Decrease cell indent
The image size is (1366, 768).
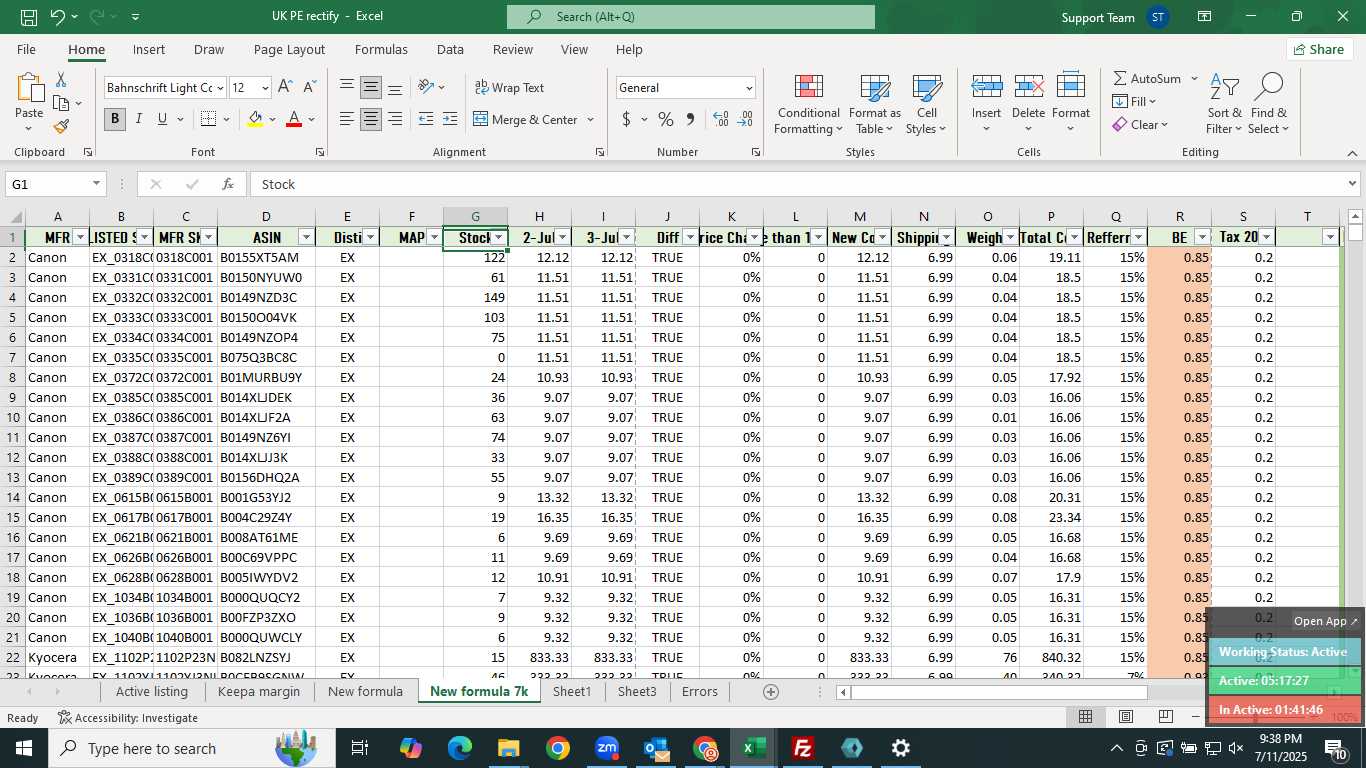[x=425, y=119]
